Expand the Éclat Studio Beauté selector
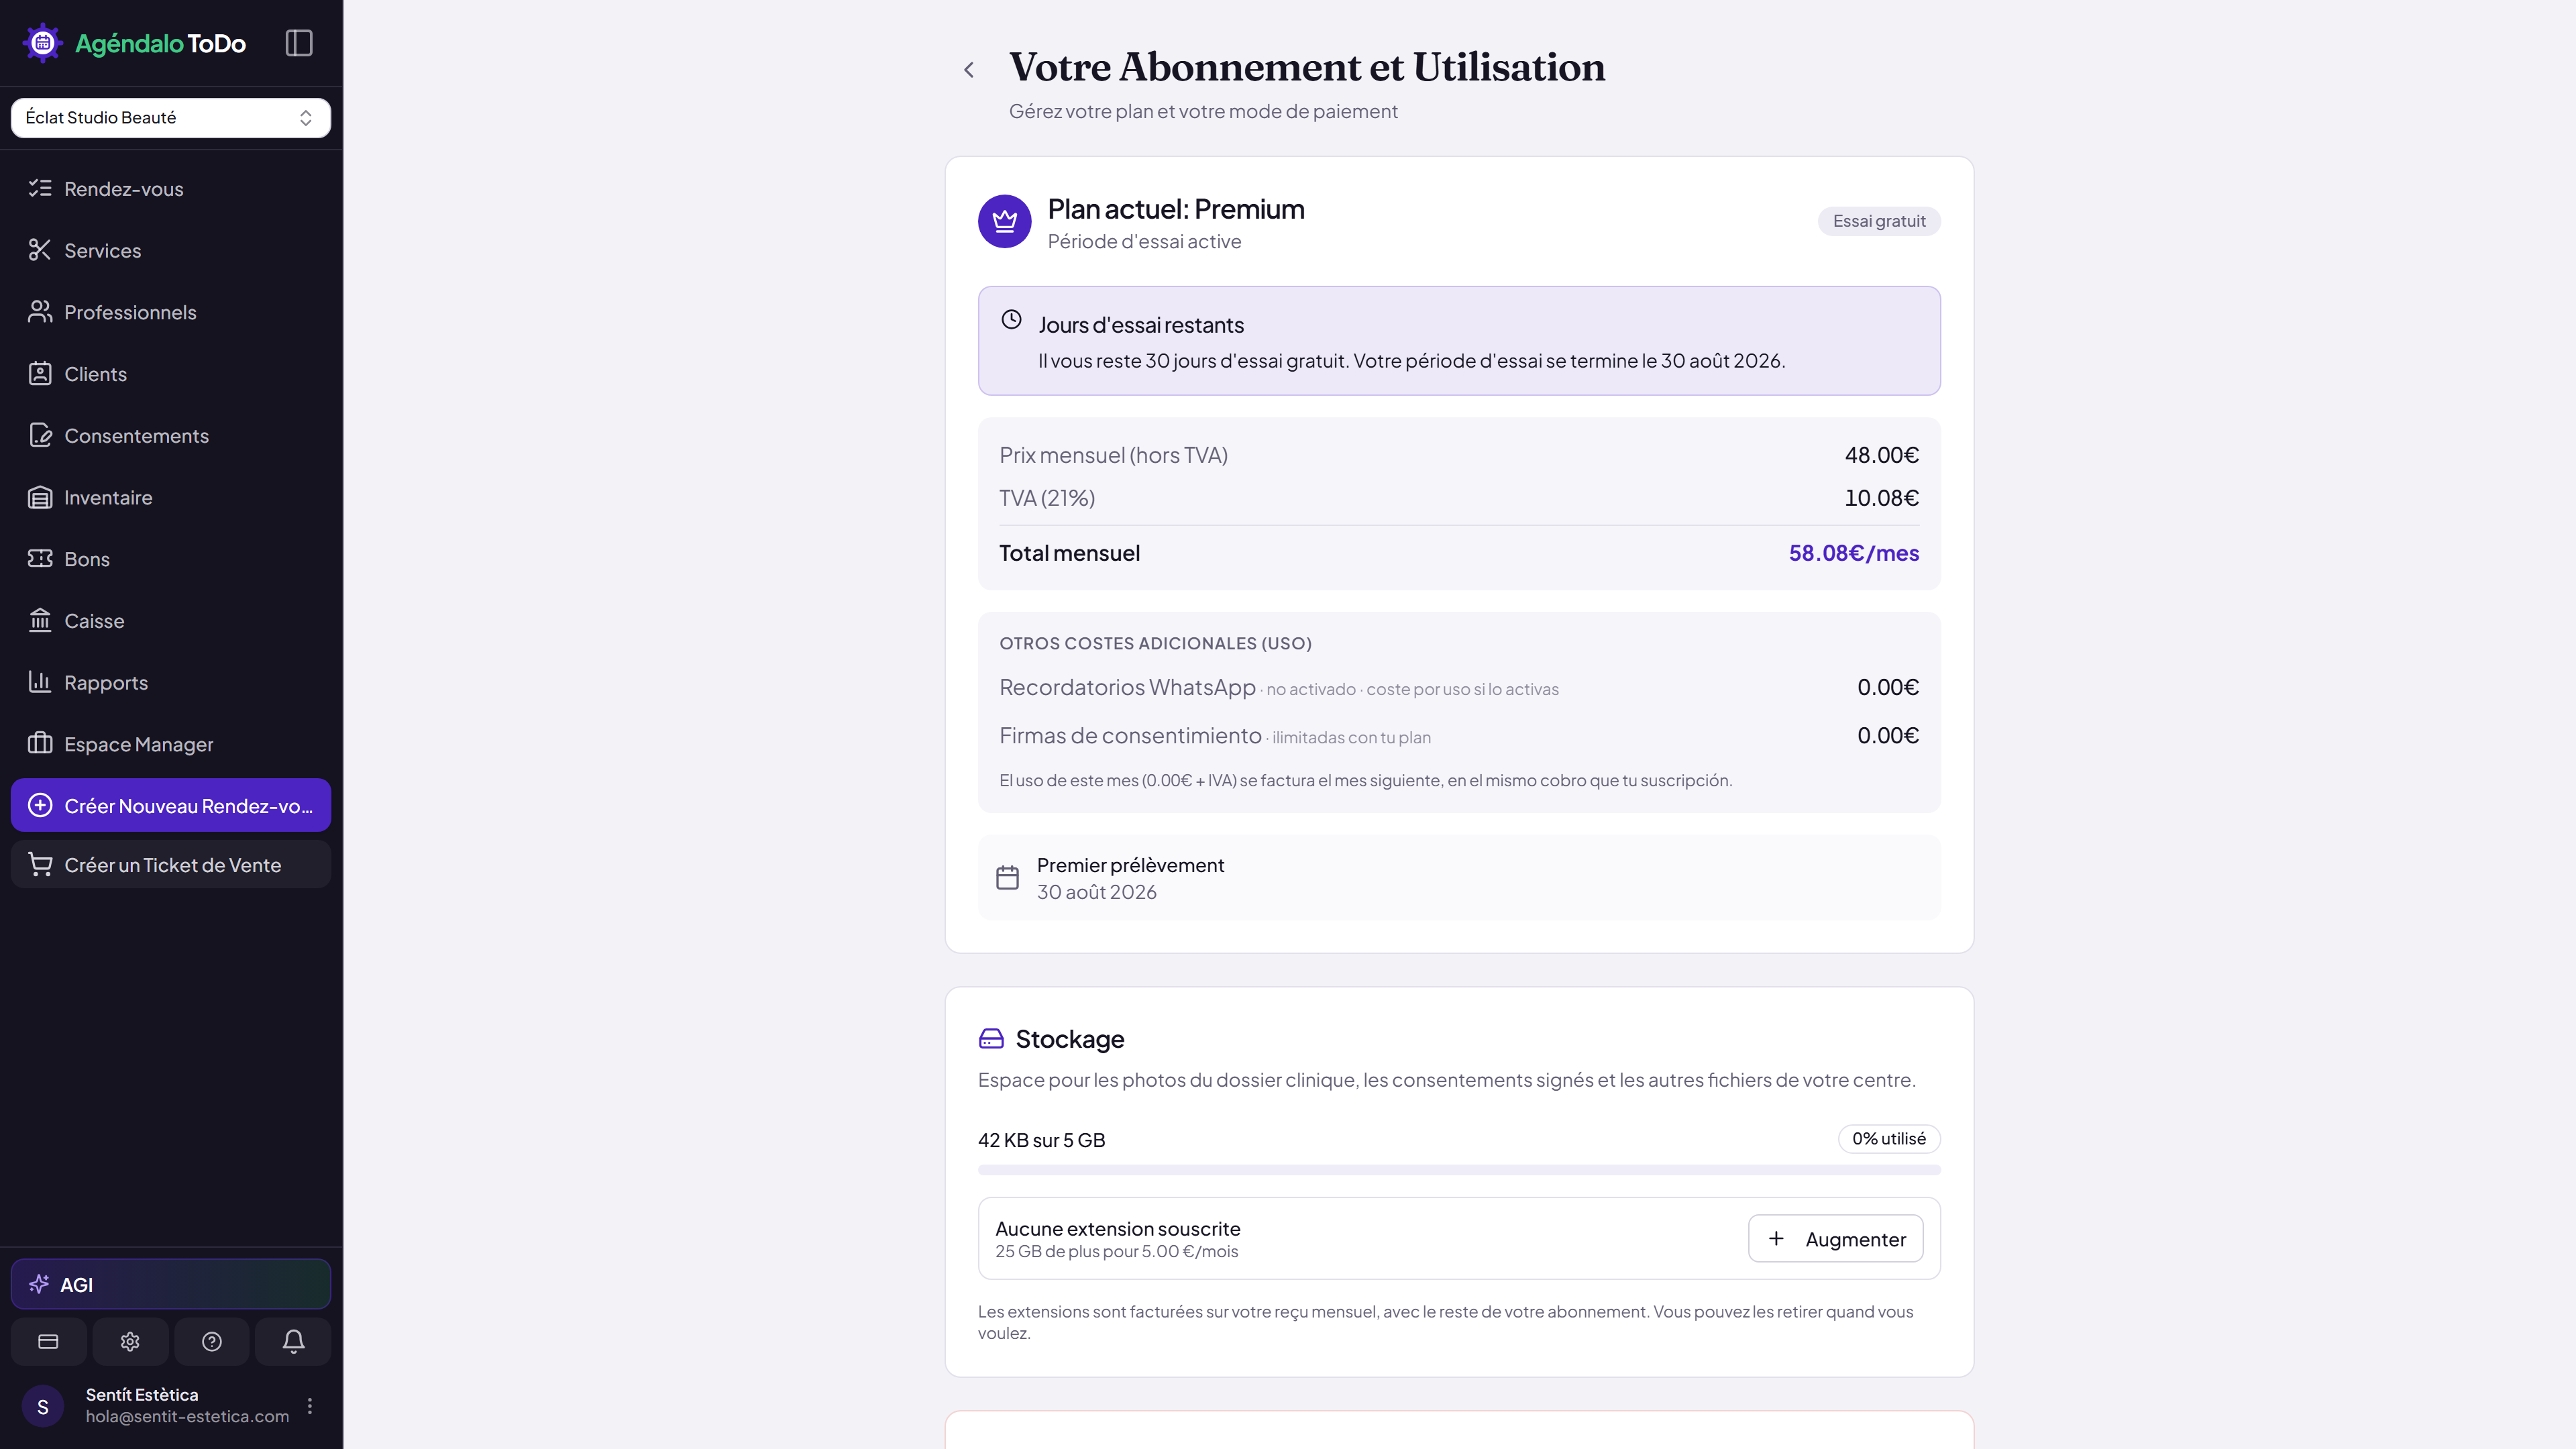2576x1449 pixels. 171,117
